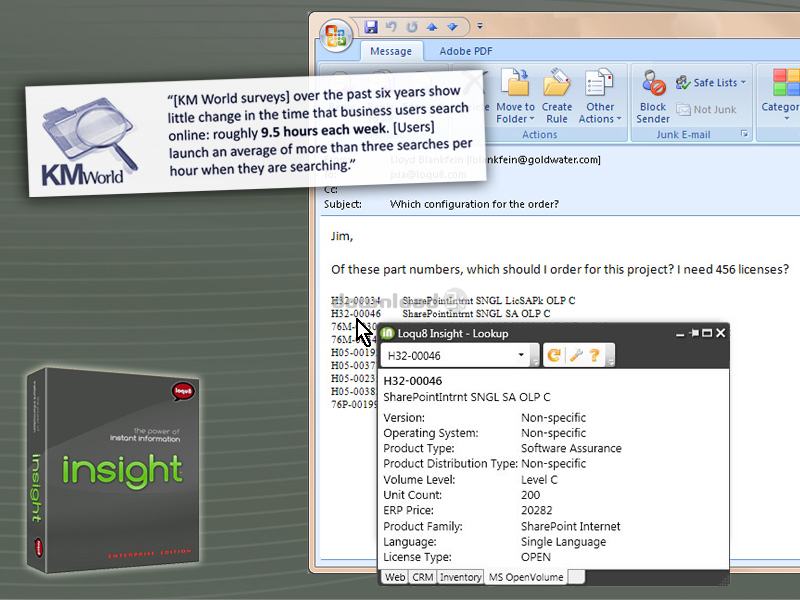Click the Loqu8 Insight logo icon

click(x=388, y=333)
